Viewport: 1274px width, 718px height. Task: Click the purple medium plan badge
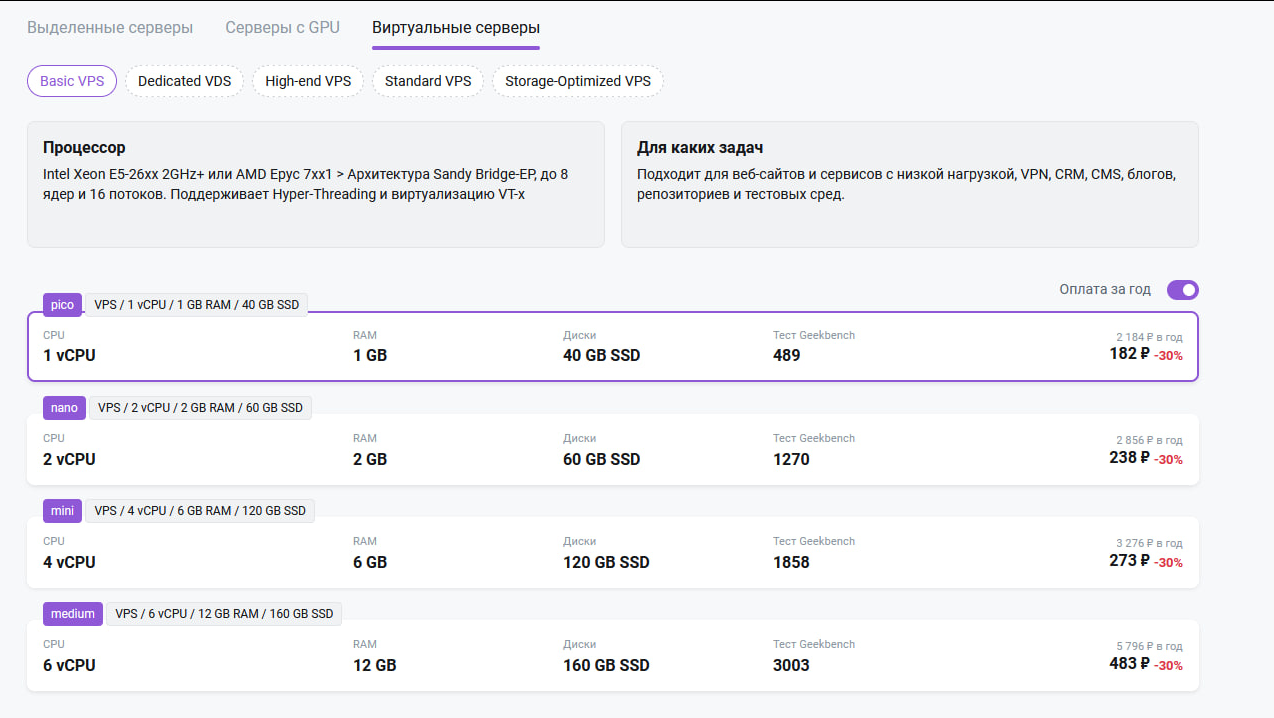coord(74,614)
